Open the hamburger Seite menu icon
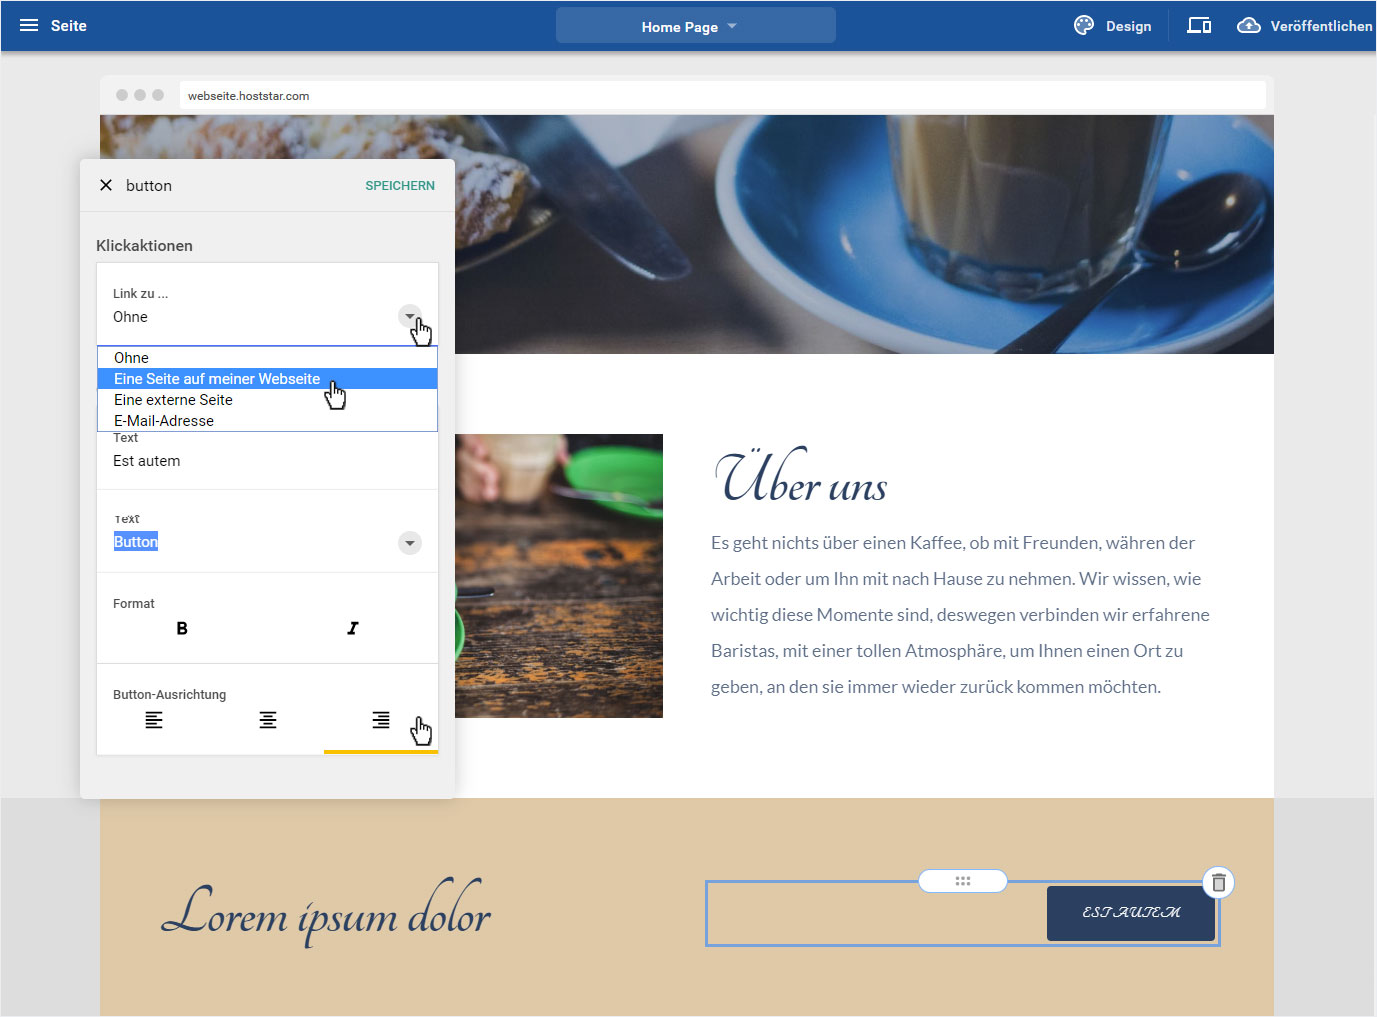 coord(29,26)
